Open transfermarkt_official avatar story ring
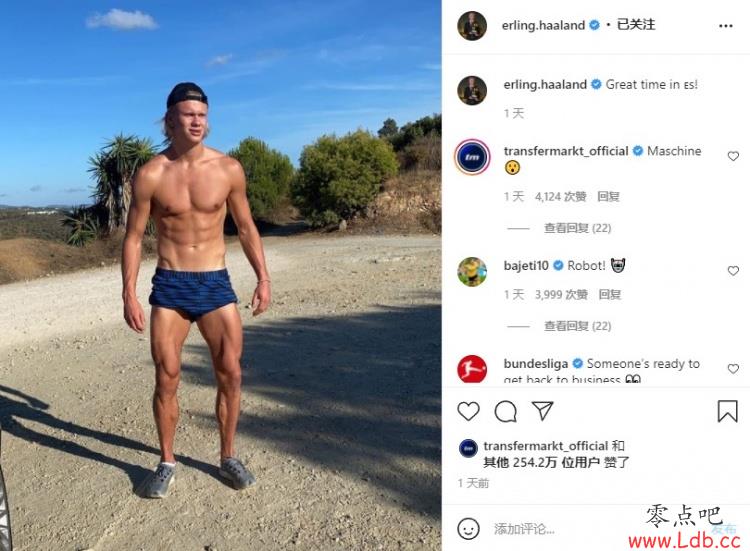 [x=472, y=157]
